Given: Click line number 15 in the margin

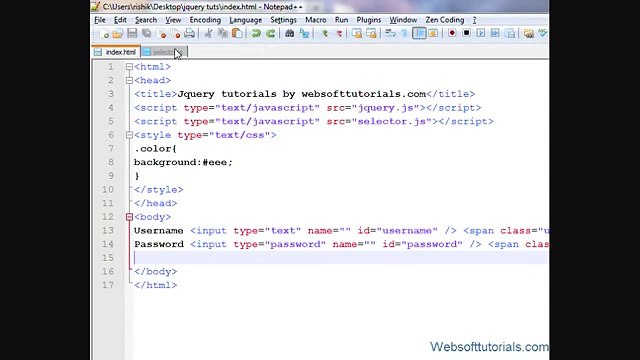Looking at the screenshot, I should pyautogui.click(x=108, y=258).
